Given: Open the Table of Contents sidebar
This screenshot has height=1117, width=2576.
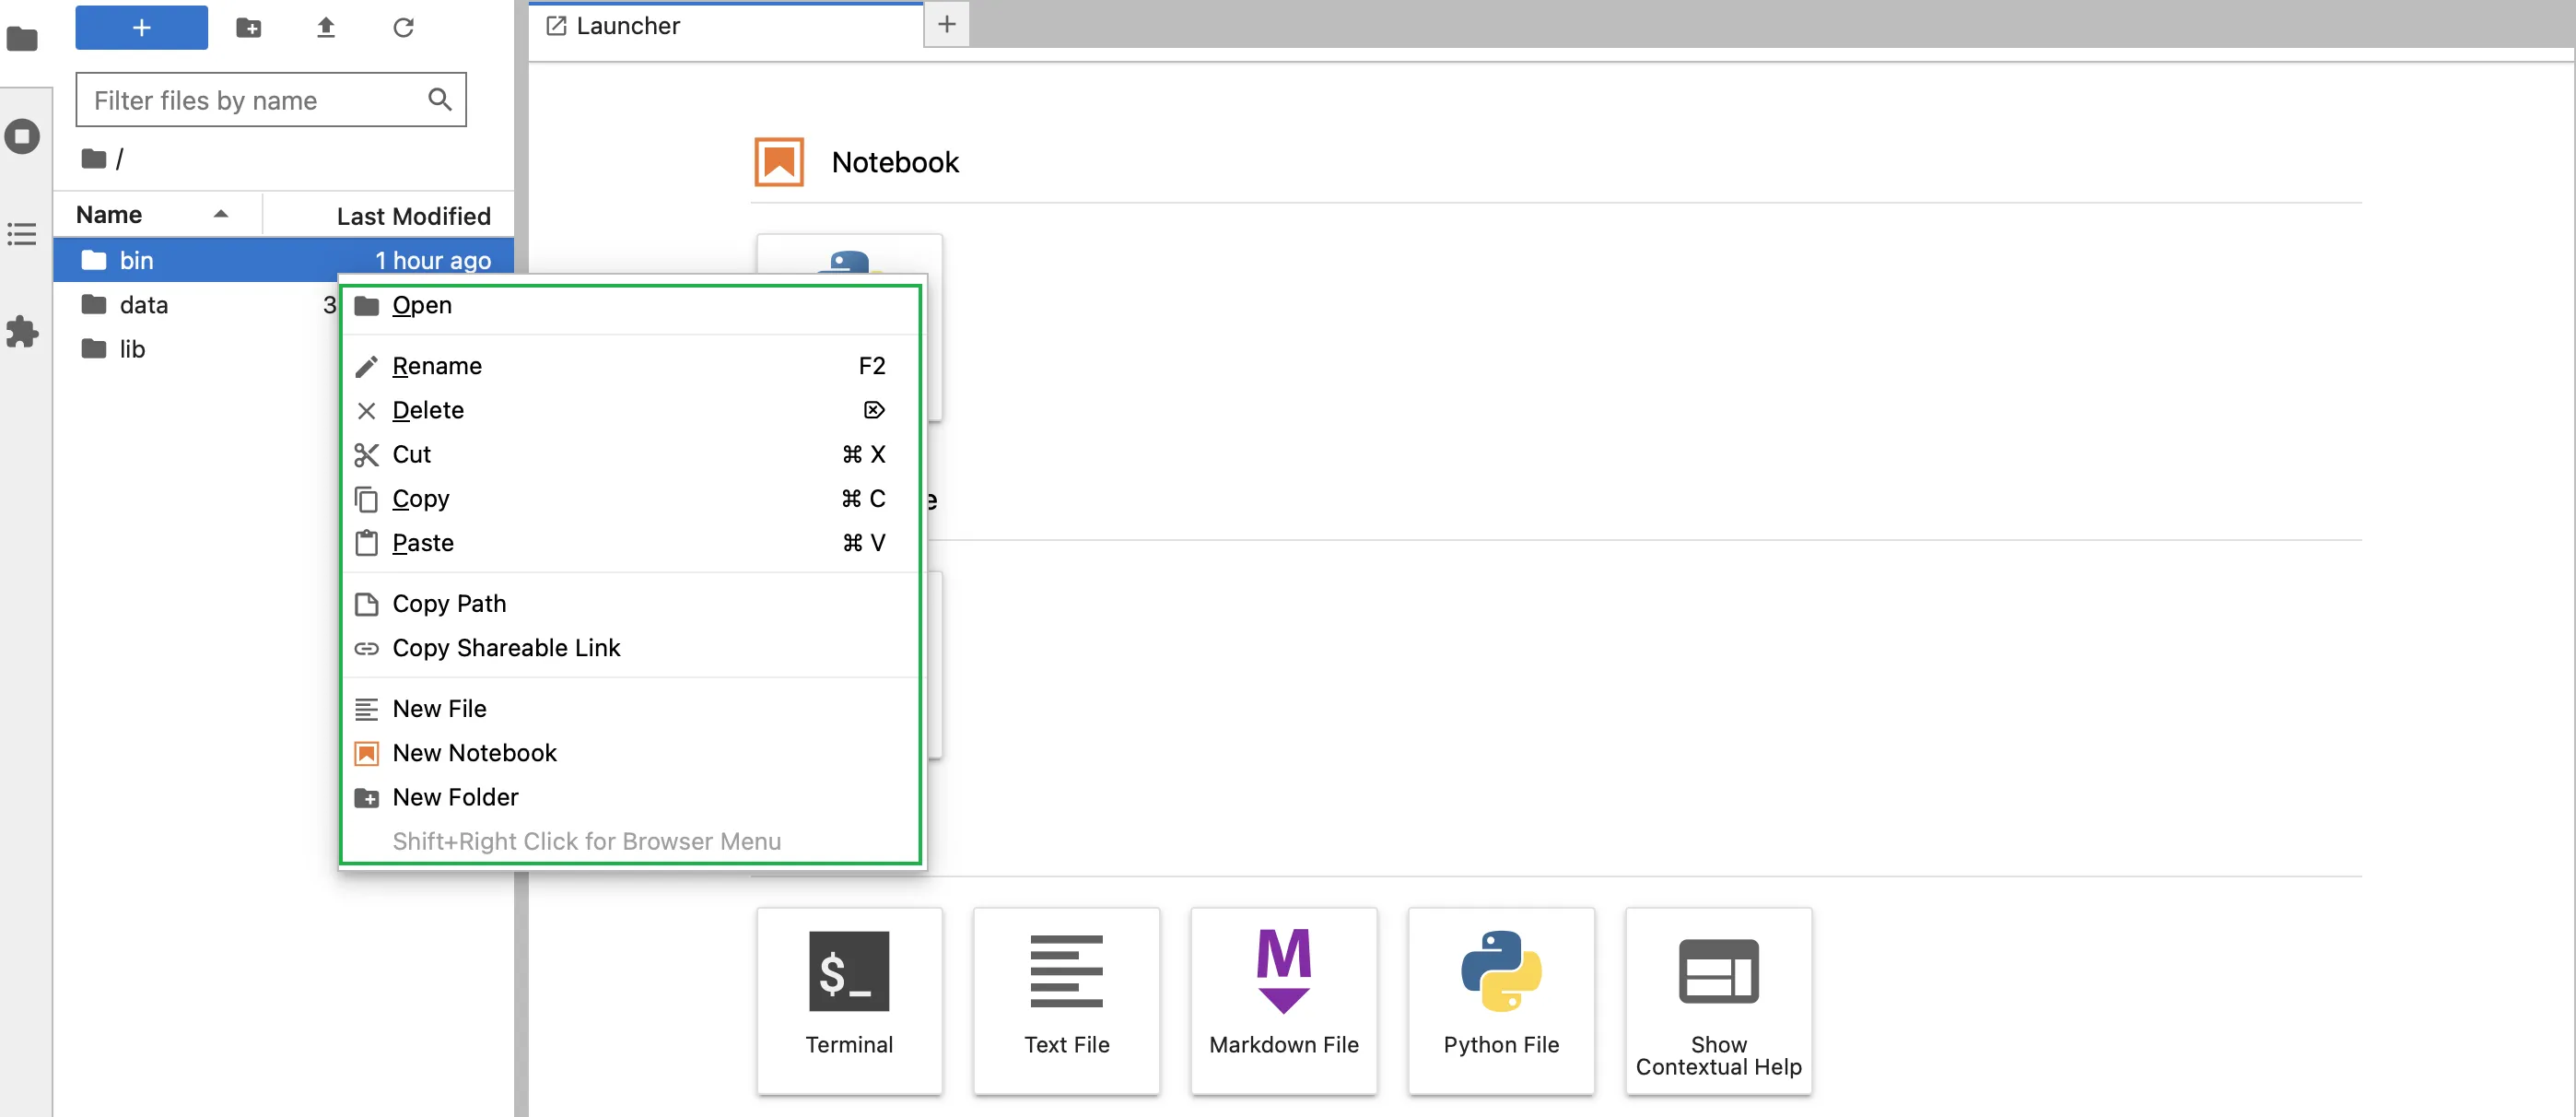Looking at the screenshot, I should pos(22,234).
